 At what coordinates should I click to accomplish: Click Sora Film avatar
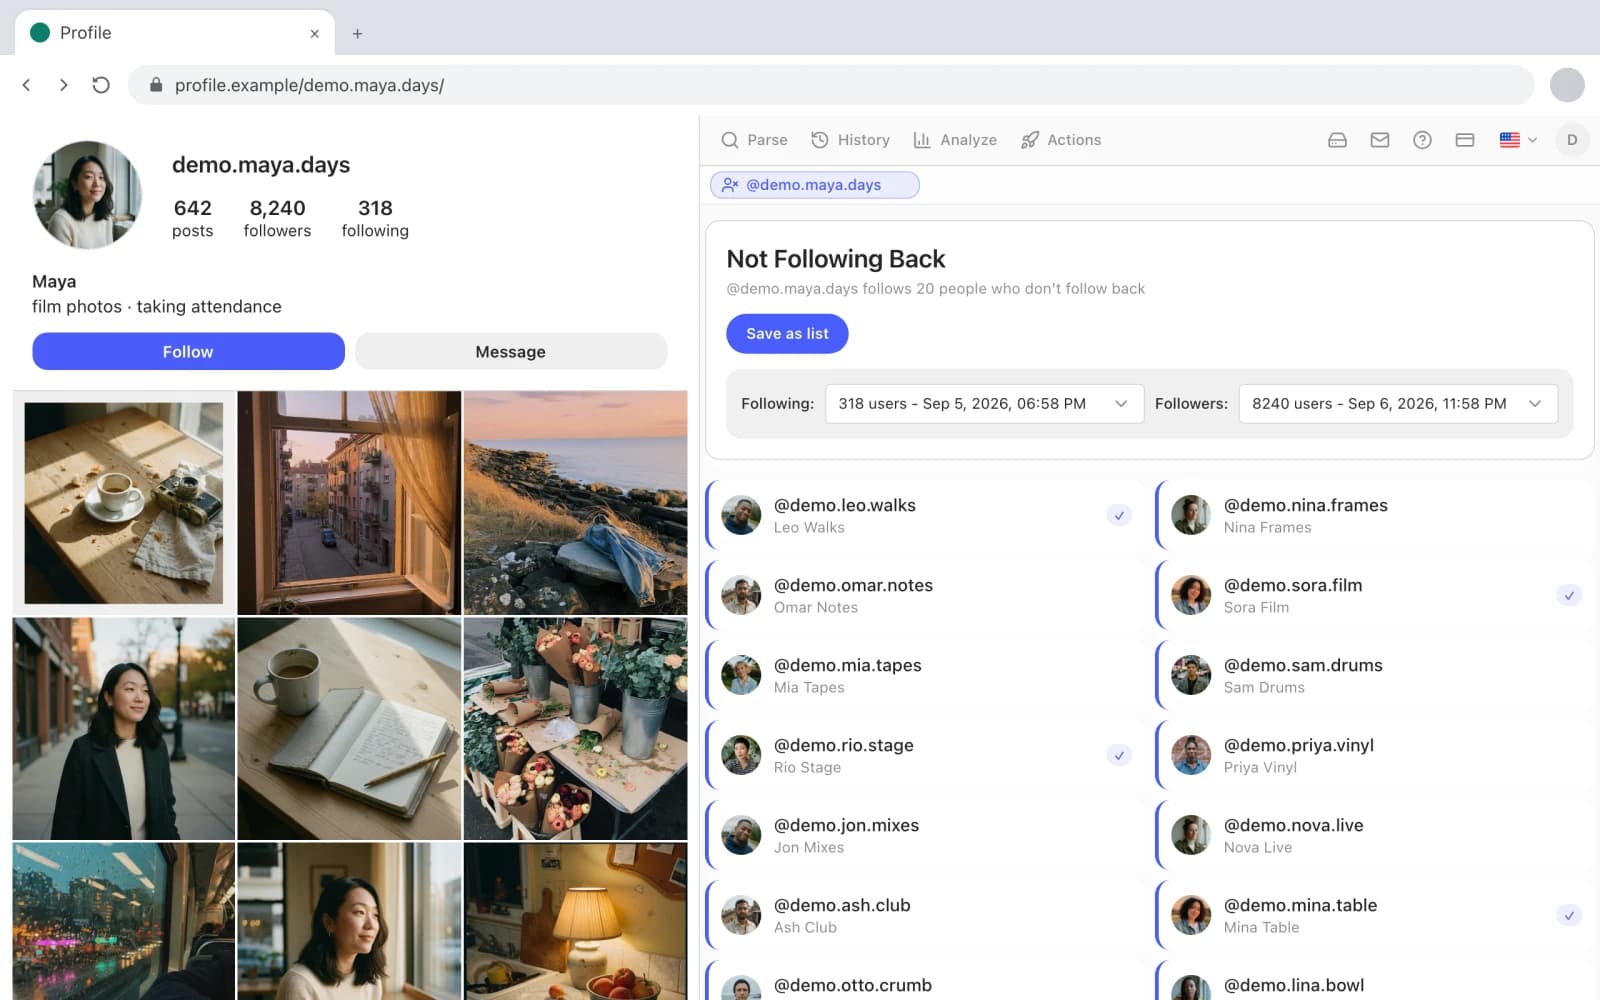coord(1191,596)
